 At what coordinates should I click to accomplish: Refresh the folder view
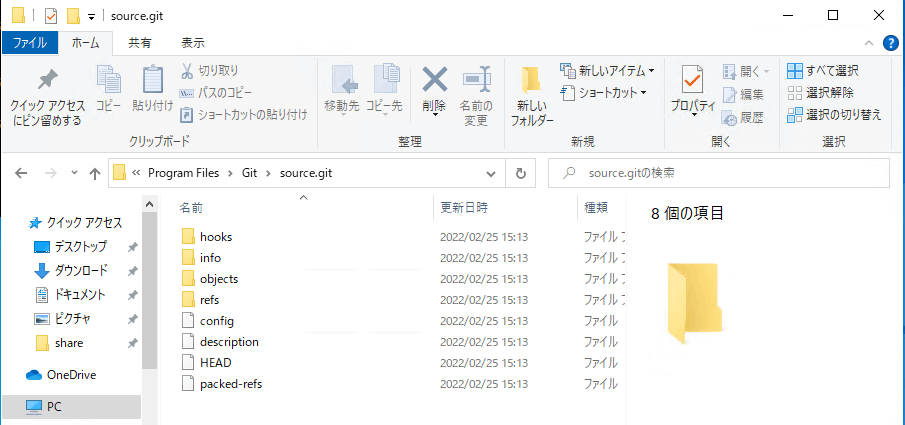click(521, 173)
